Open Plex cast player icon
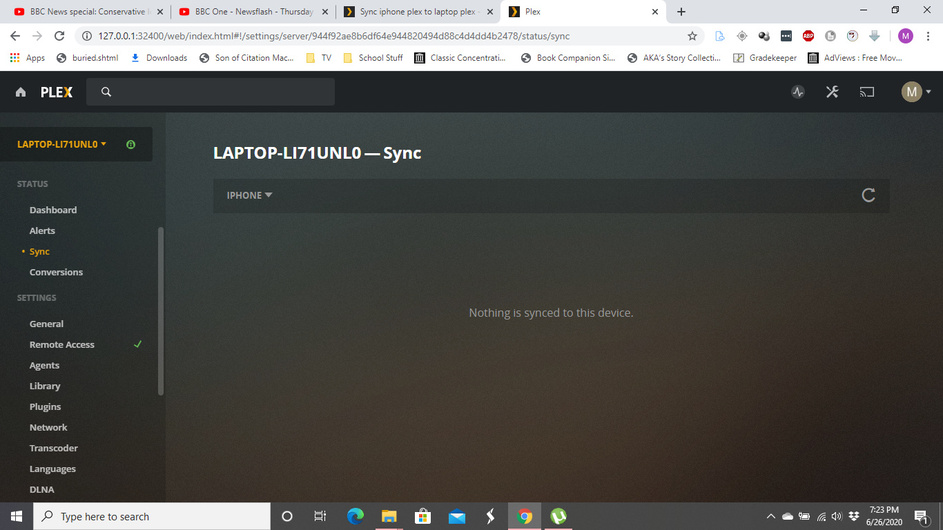 867,92
